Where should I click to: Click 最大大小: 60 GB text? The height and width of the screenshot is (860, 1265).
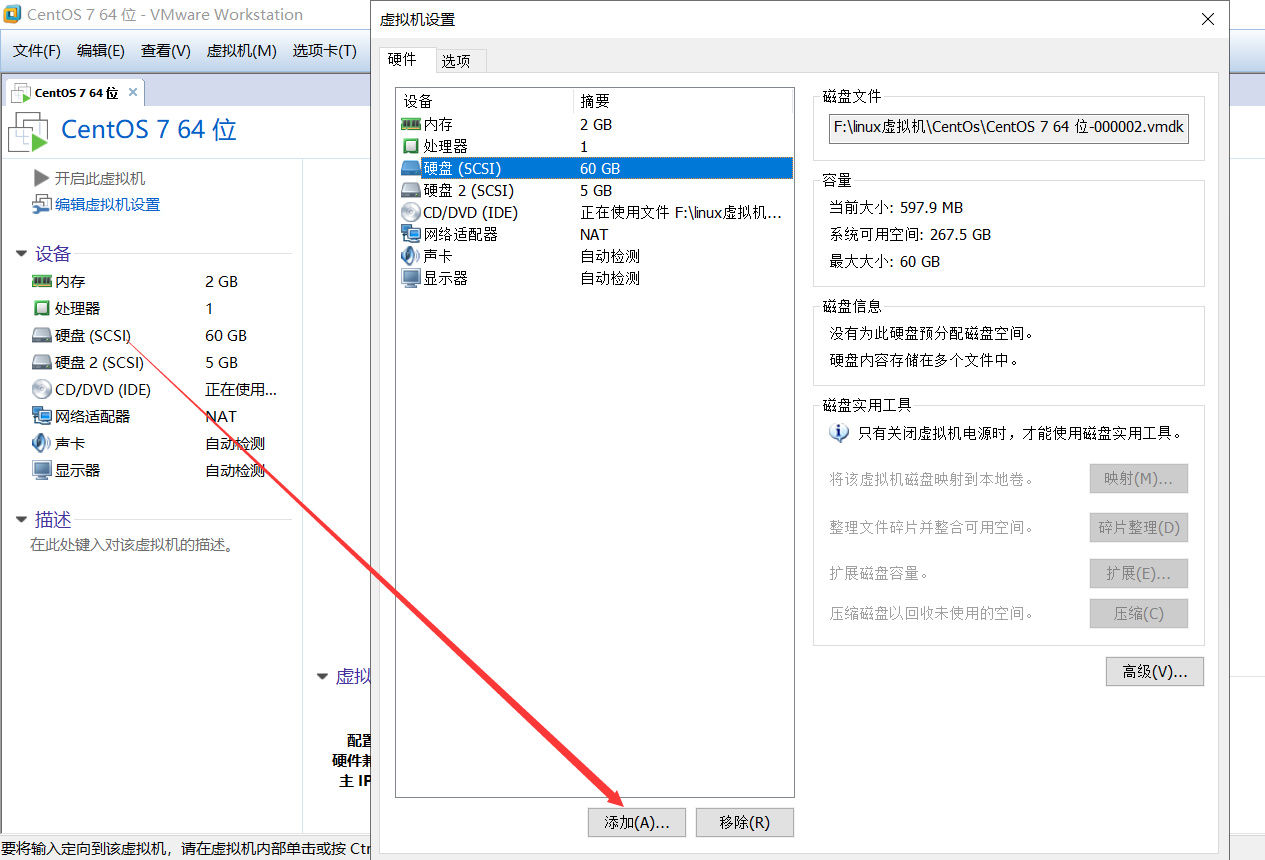click(885, 262)
